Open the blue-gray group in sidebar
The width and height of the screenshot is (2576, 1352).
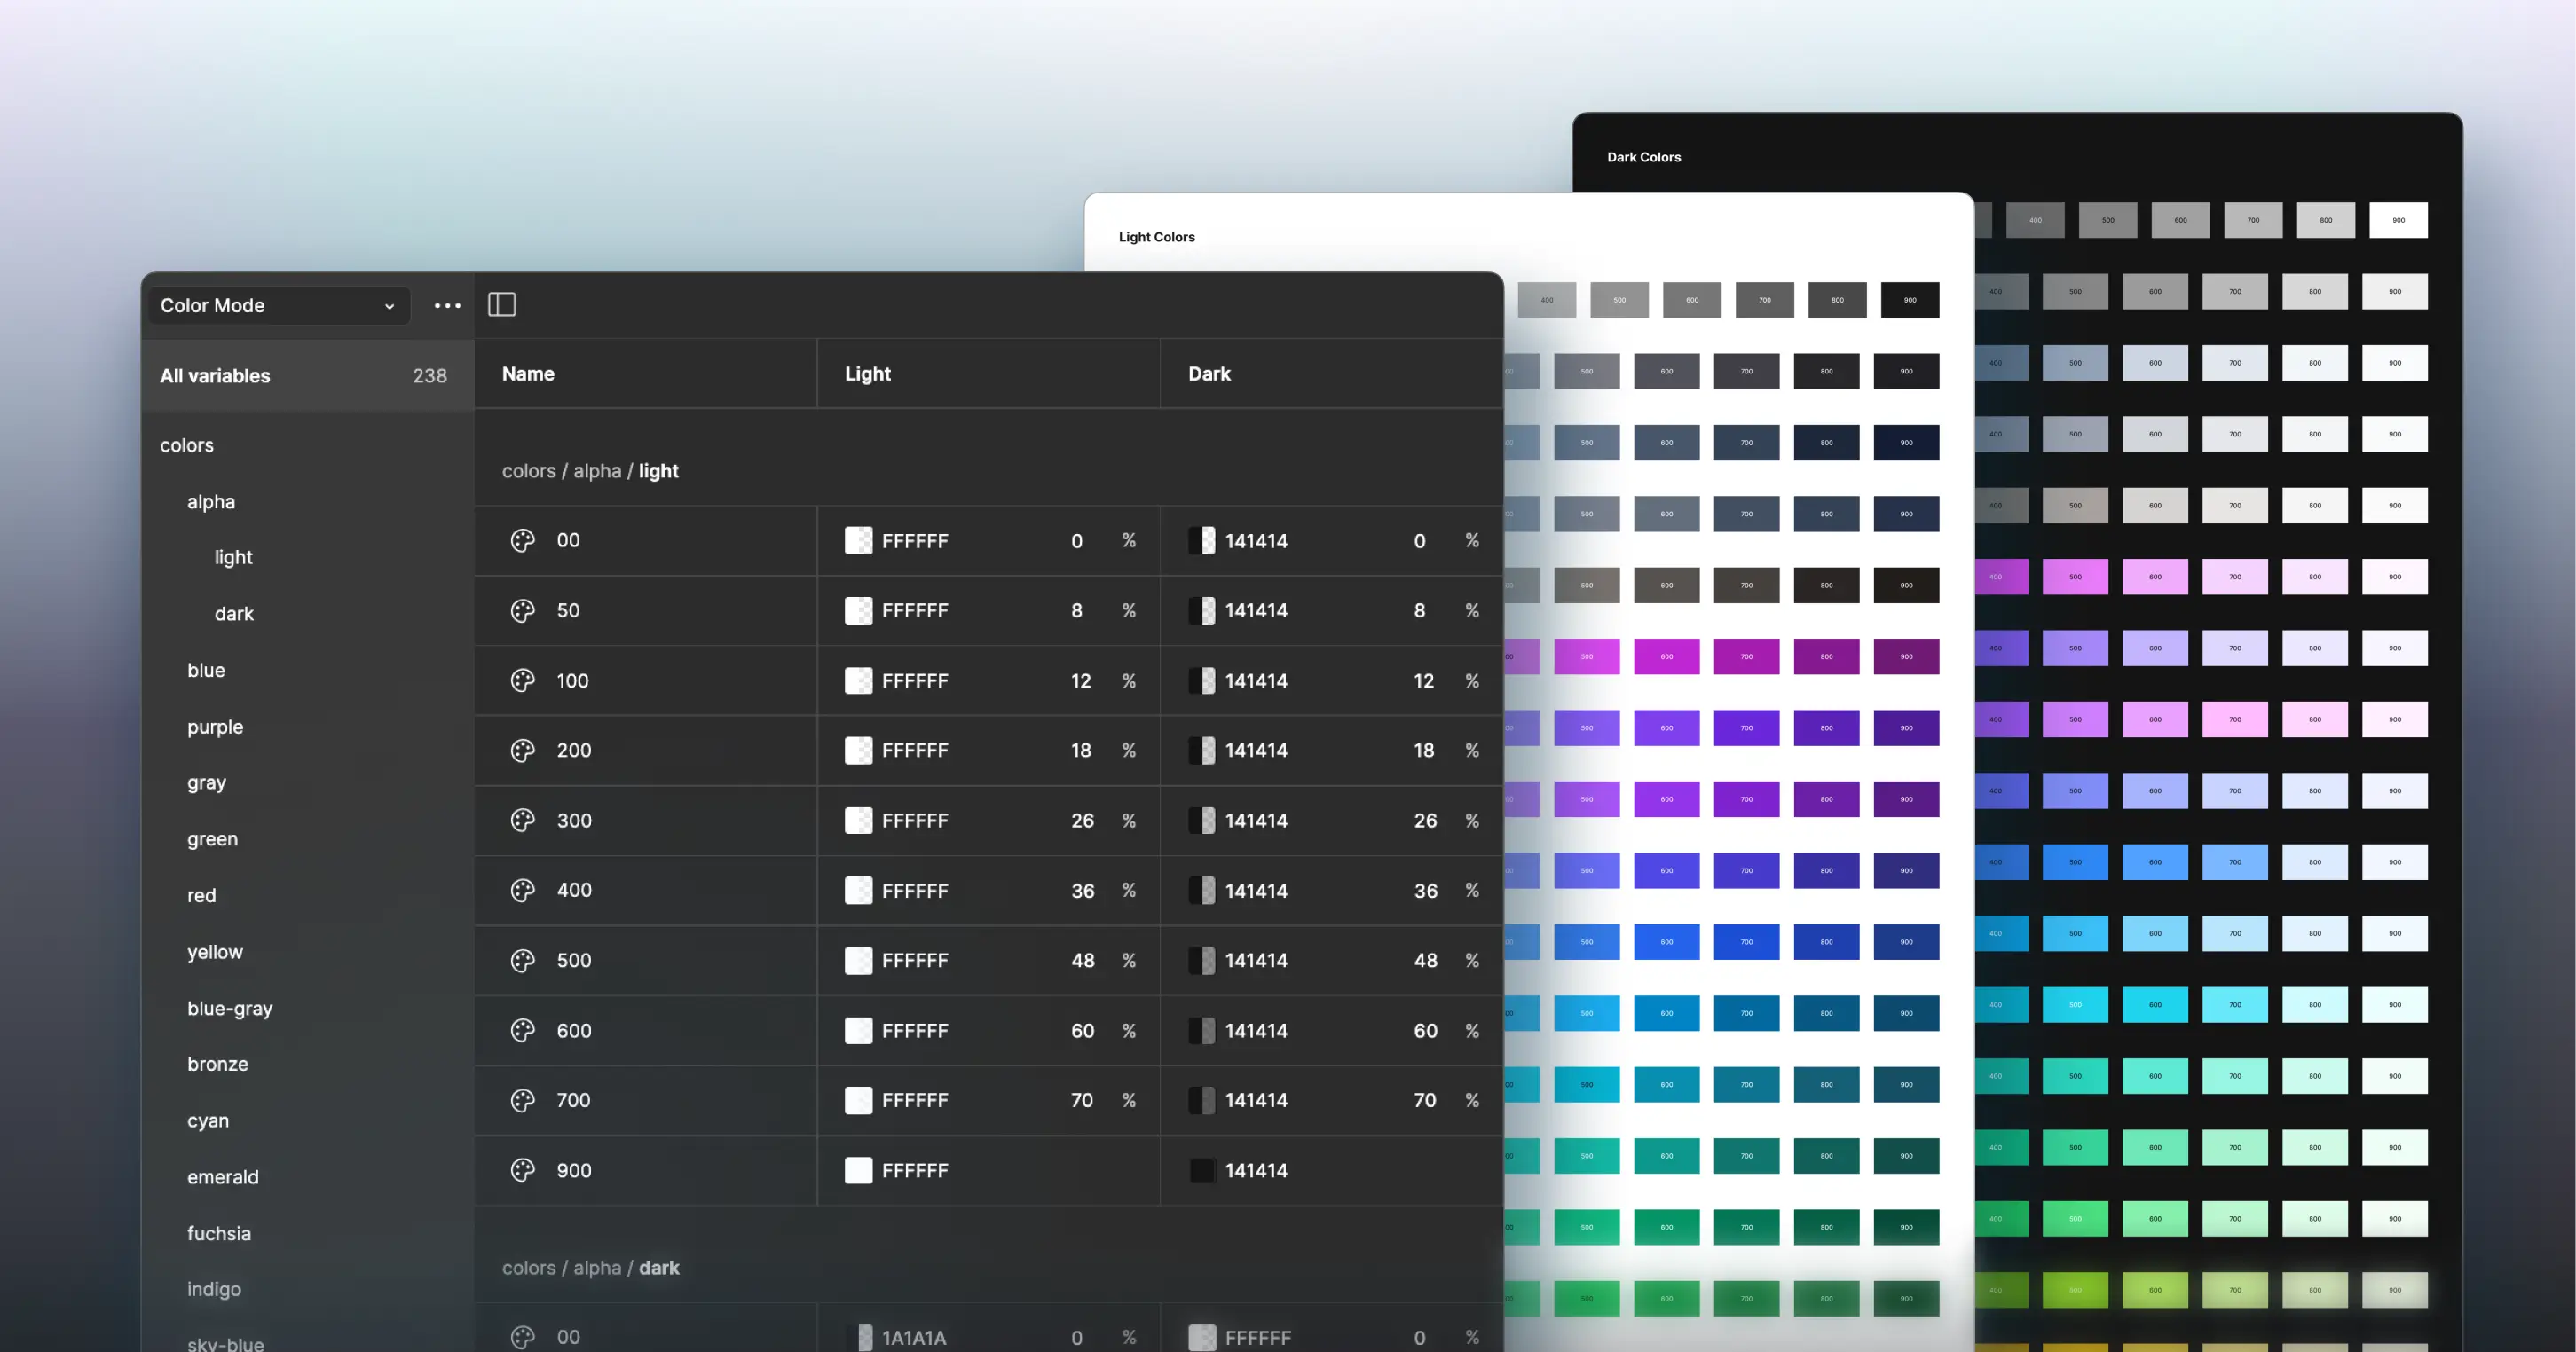(230, 1008)
